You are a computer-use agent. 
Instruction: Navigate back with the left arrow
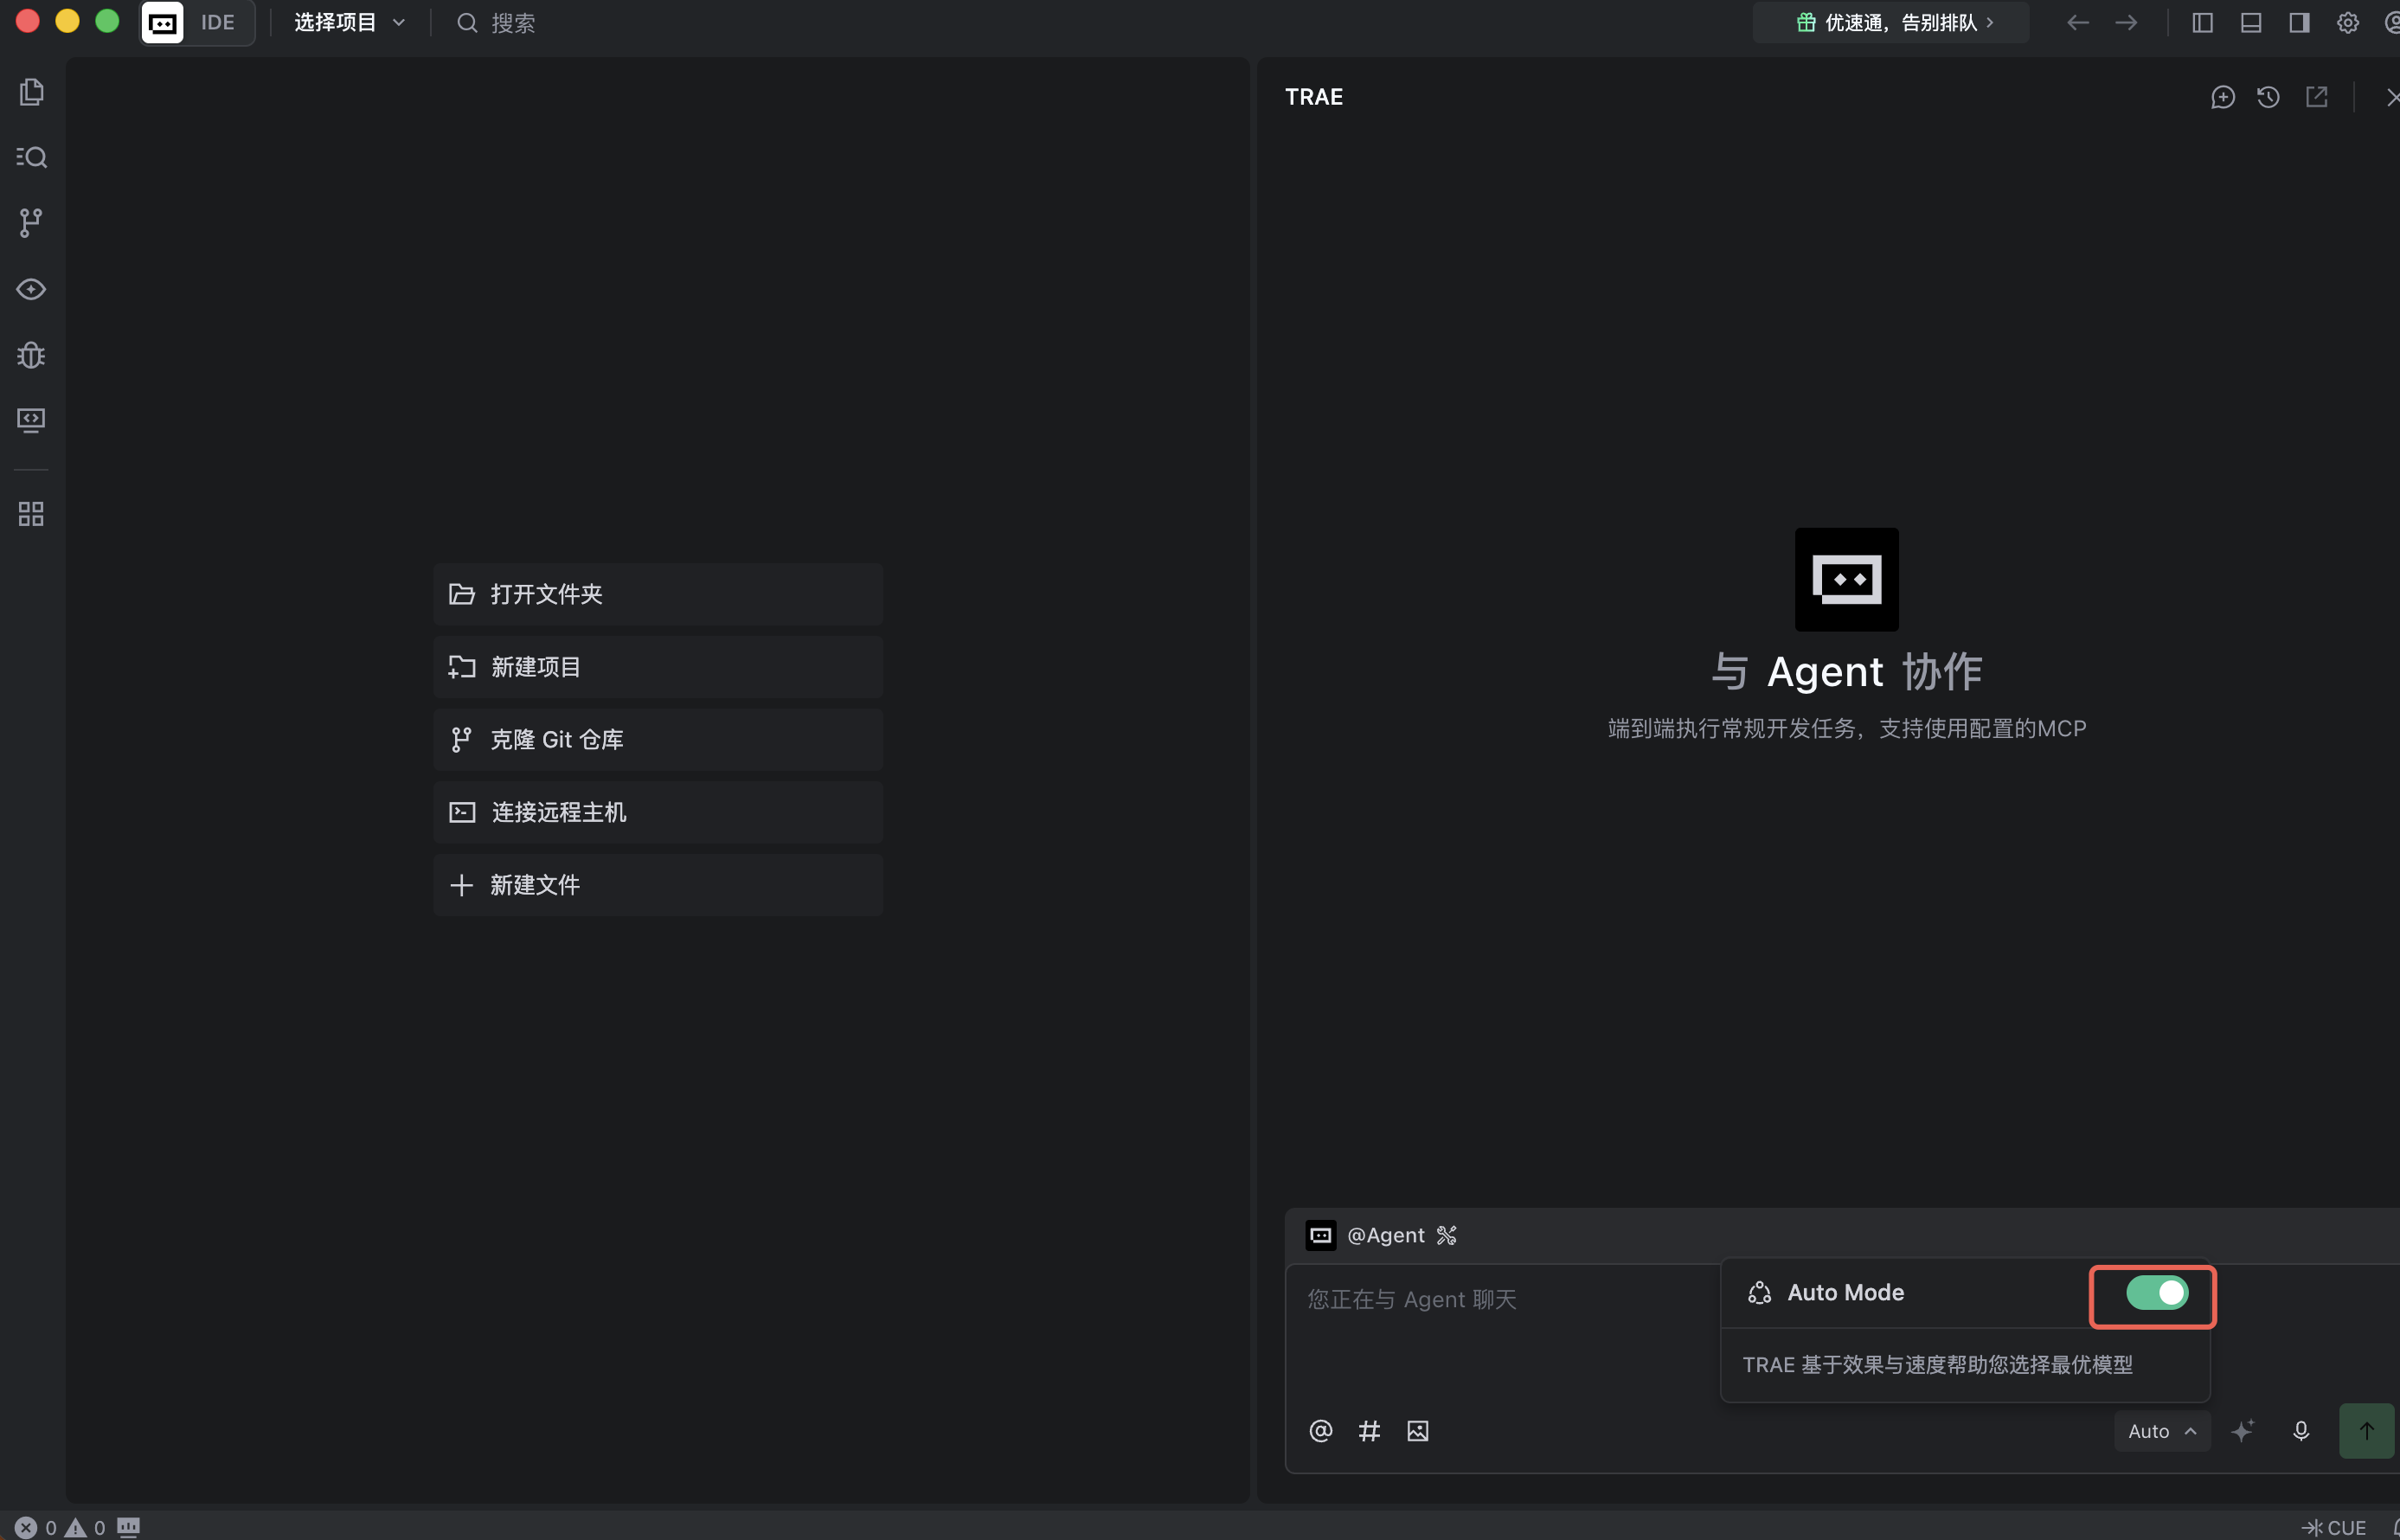pos(2077,22)
